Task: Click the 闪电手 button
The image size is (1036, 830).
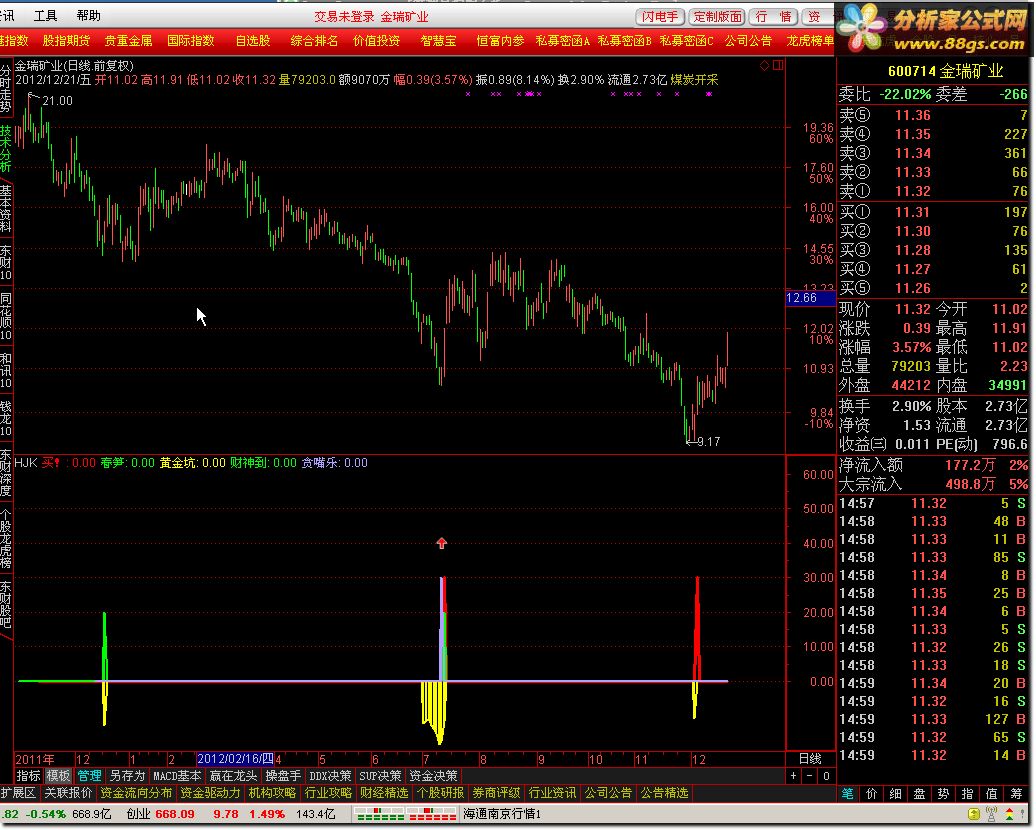Action: [x=660, y=17]
